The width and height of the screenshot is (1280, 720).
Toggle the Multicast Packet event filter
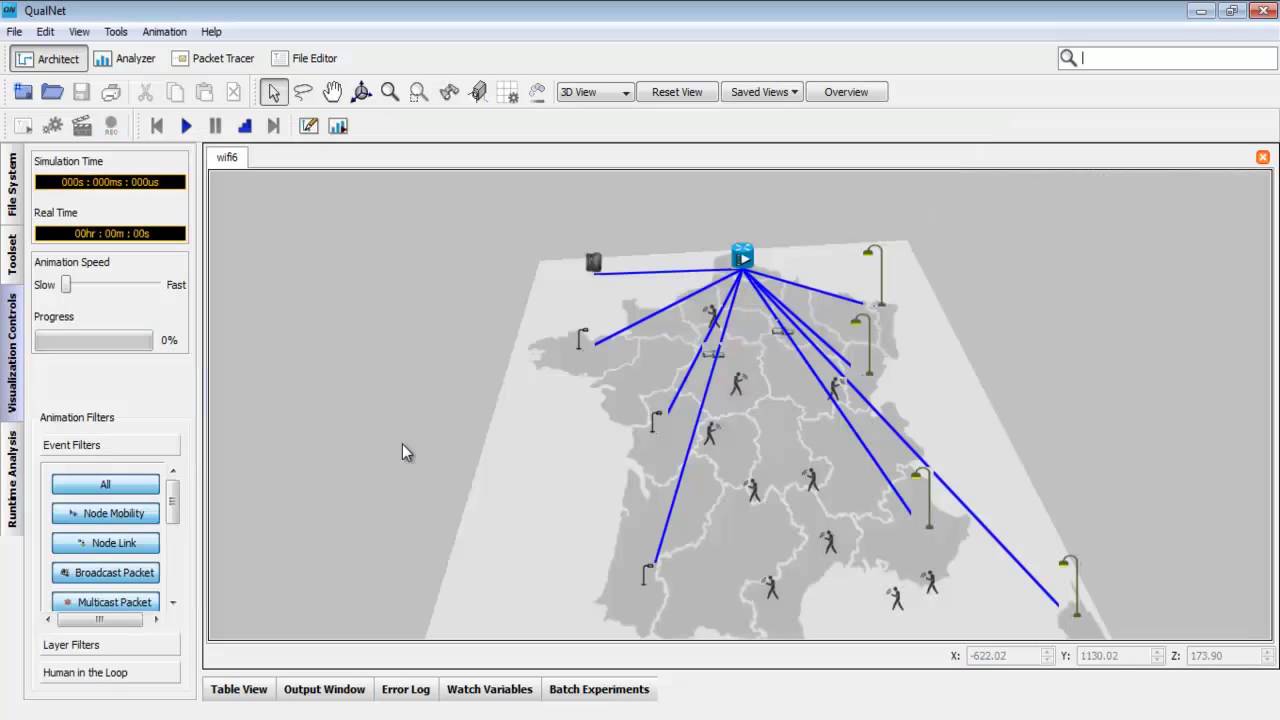[105, 602]
